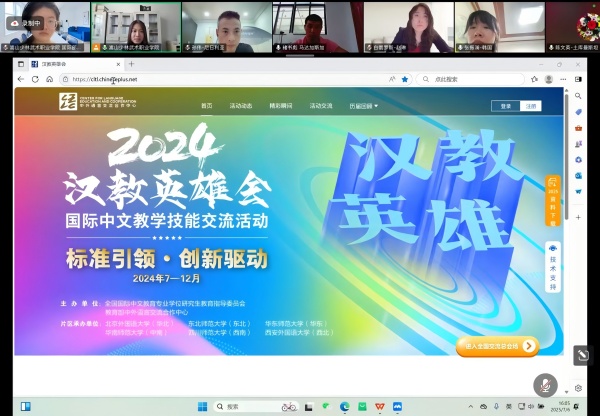Open the orange 资料下载 side tab

pos(553,201)
